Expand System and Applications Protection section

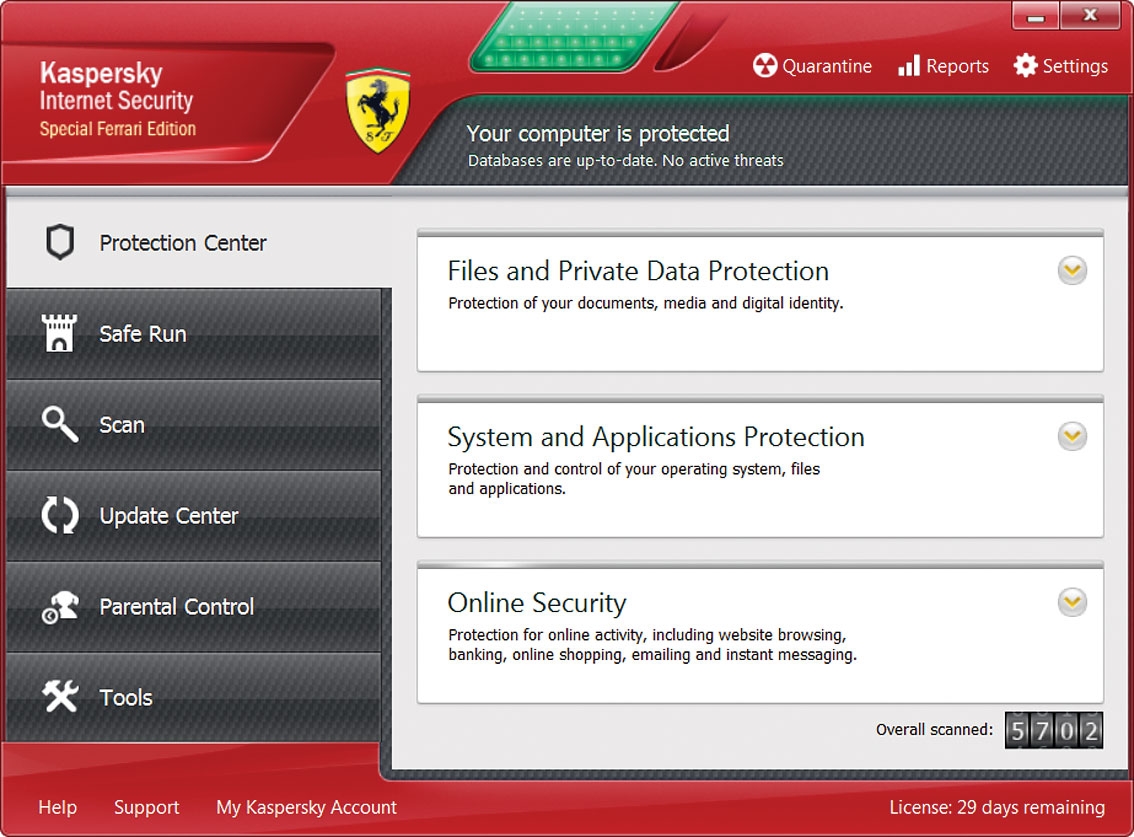1072,437
